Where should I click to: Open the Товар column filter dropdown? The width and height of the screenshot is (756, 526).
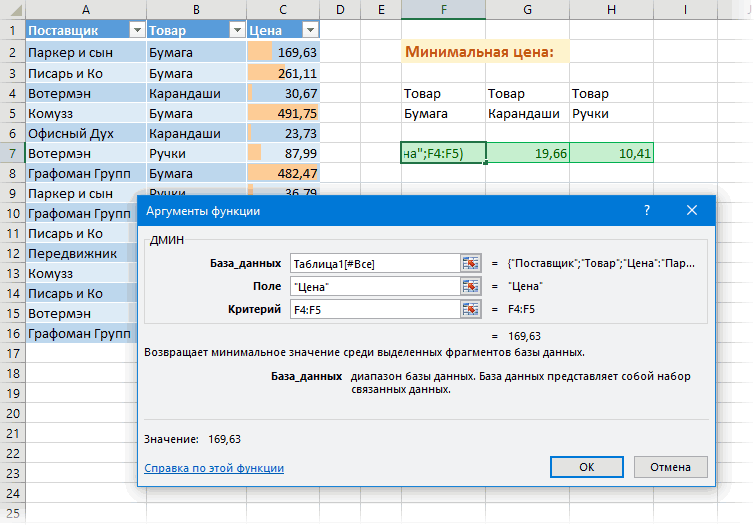237,30
